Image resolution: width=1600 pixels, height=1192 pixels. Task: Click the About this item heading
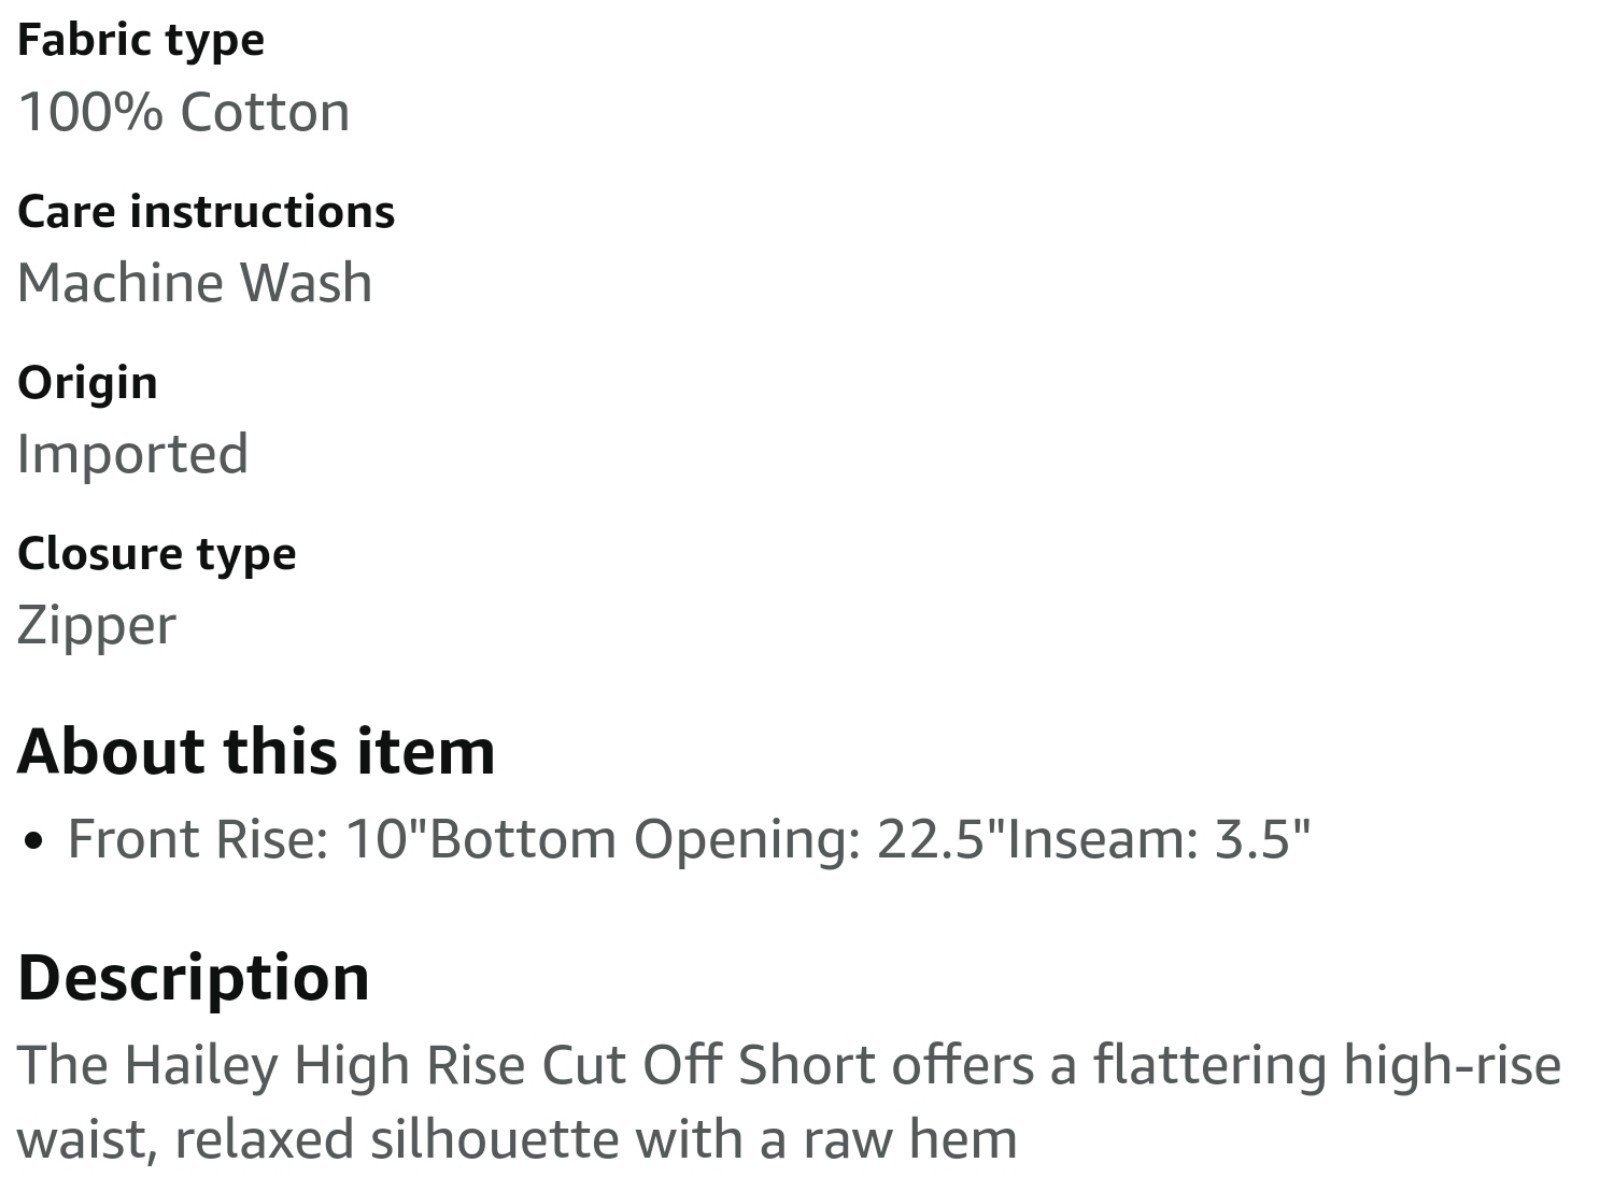[x=256, y=751]
